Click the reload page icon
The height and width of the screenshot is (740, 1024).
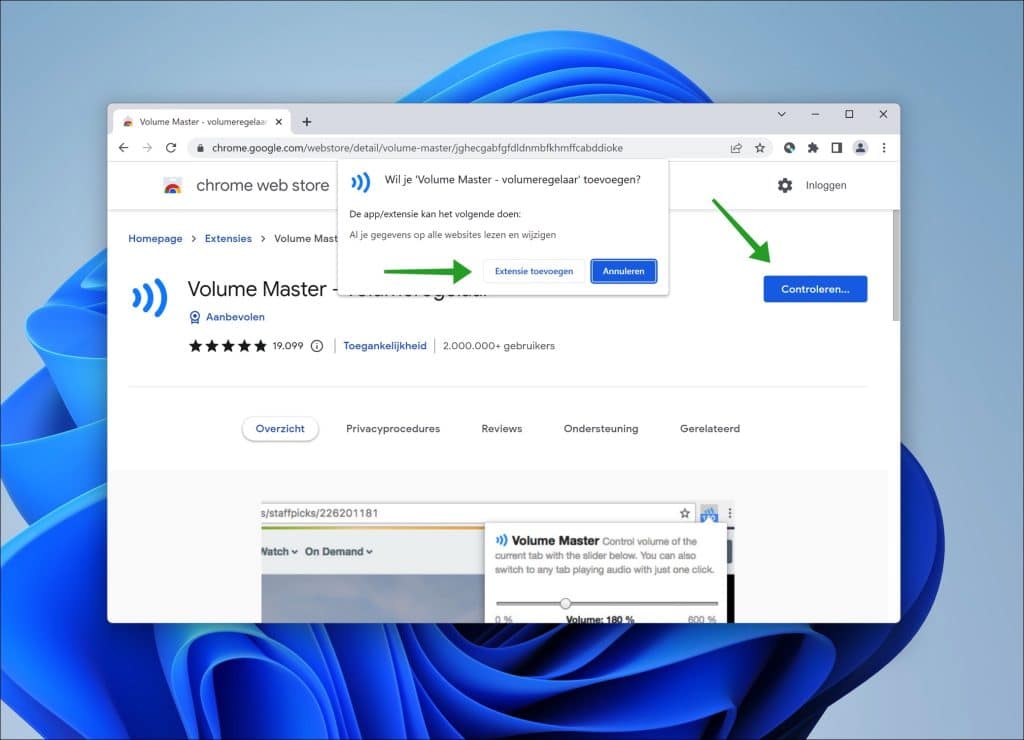coord(171,147)
